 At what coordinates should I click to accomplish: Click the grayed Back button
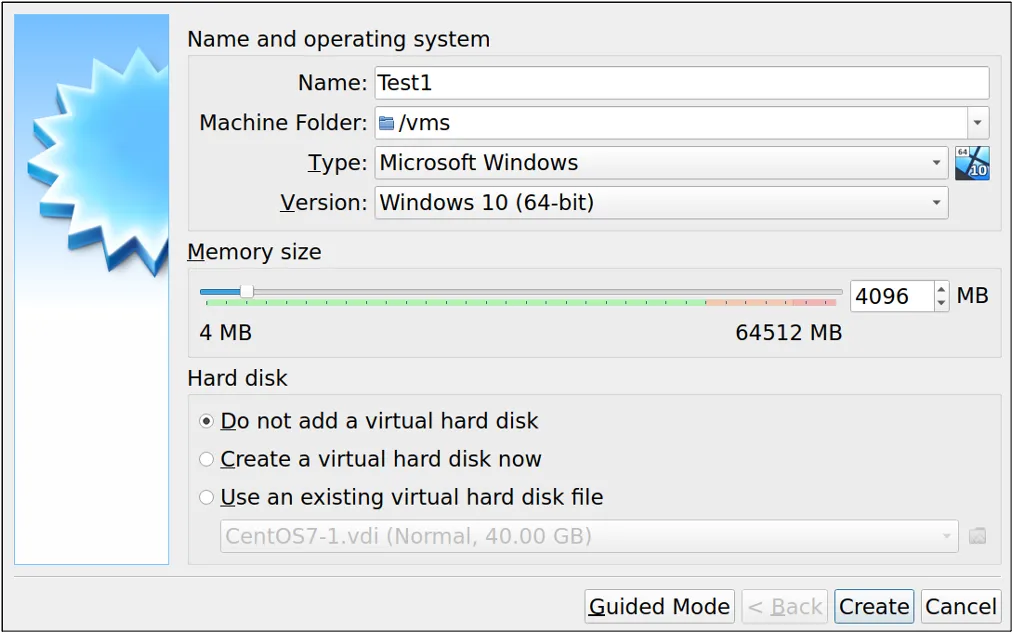785,606
